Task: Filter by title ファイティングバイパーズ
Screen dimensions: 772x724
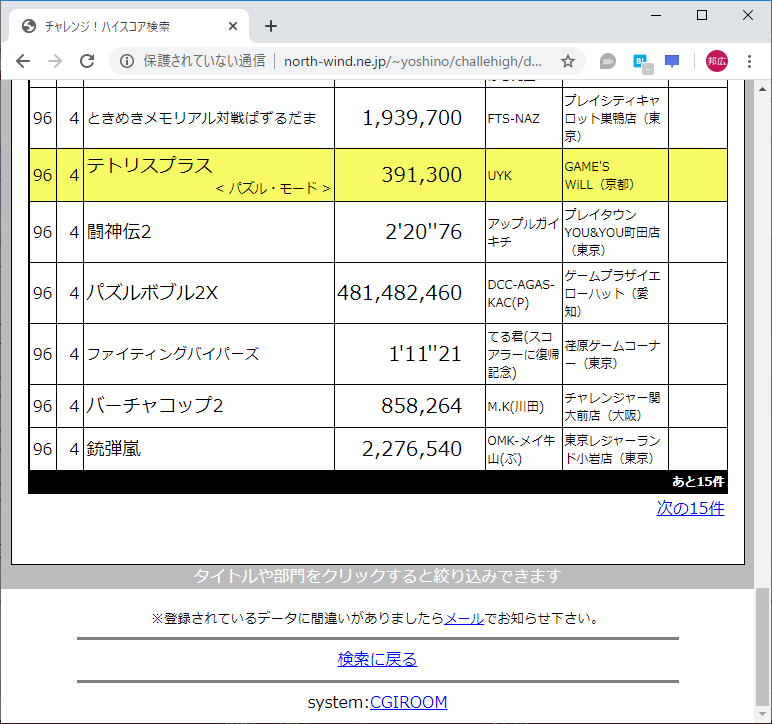Action: [x=172, y=354]
